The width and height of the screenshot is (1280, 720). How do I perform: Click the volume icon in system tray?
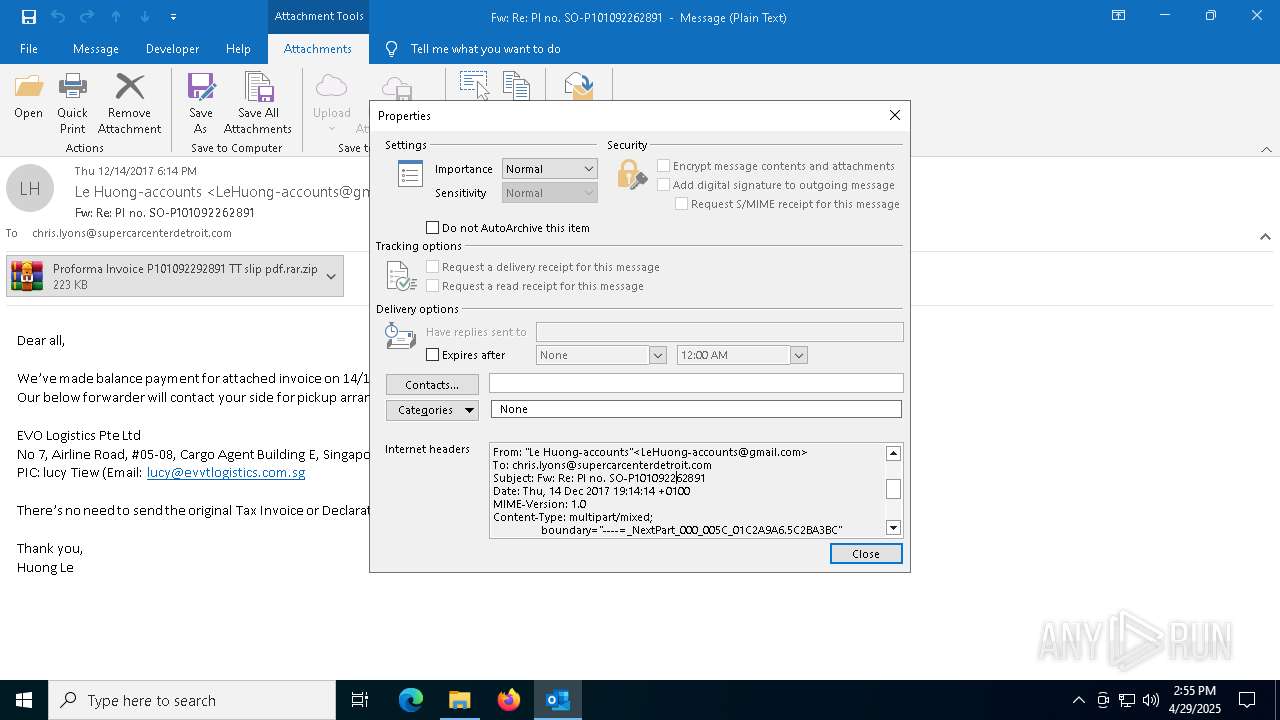coord(1151,700)
